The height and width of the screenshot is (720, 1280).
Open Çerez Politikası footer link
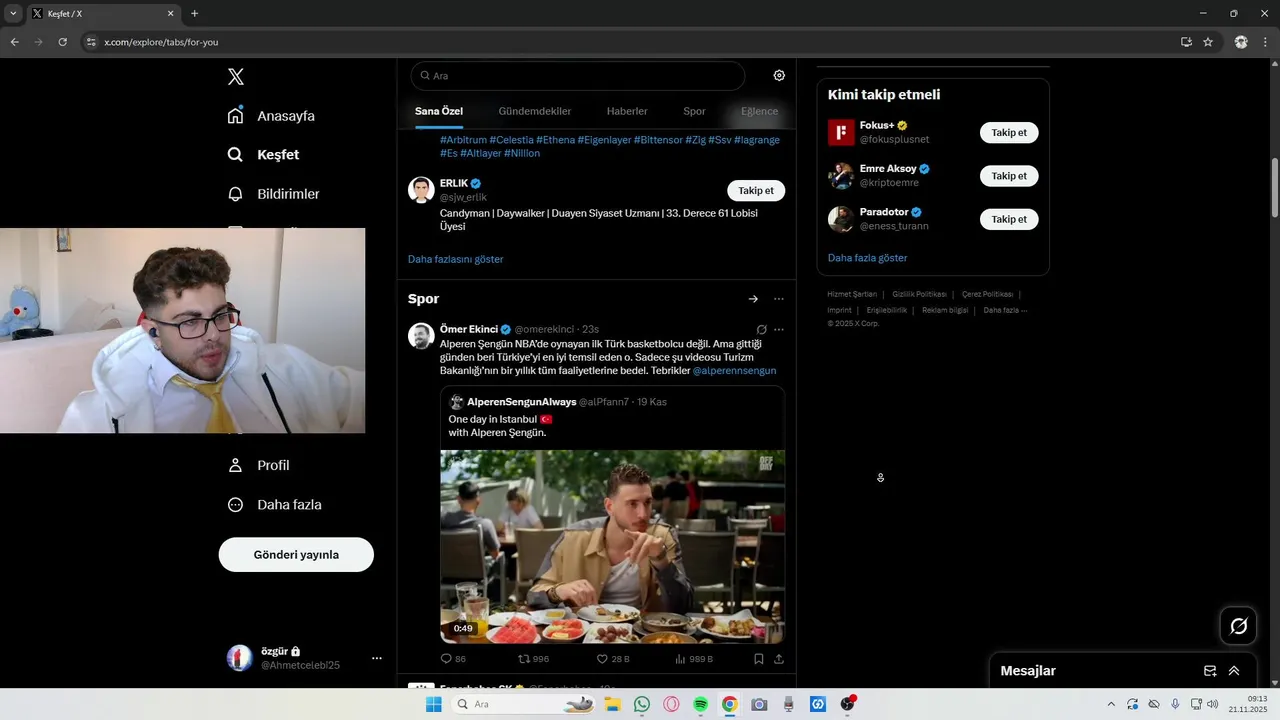[x=988, y=294]
